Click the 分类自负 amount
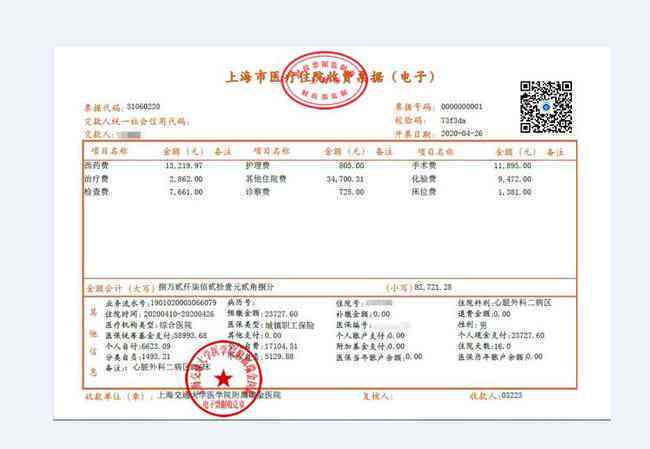 156,357
